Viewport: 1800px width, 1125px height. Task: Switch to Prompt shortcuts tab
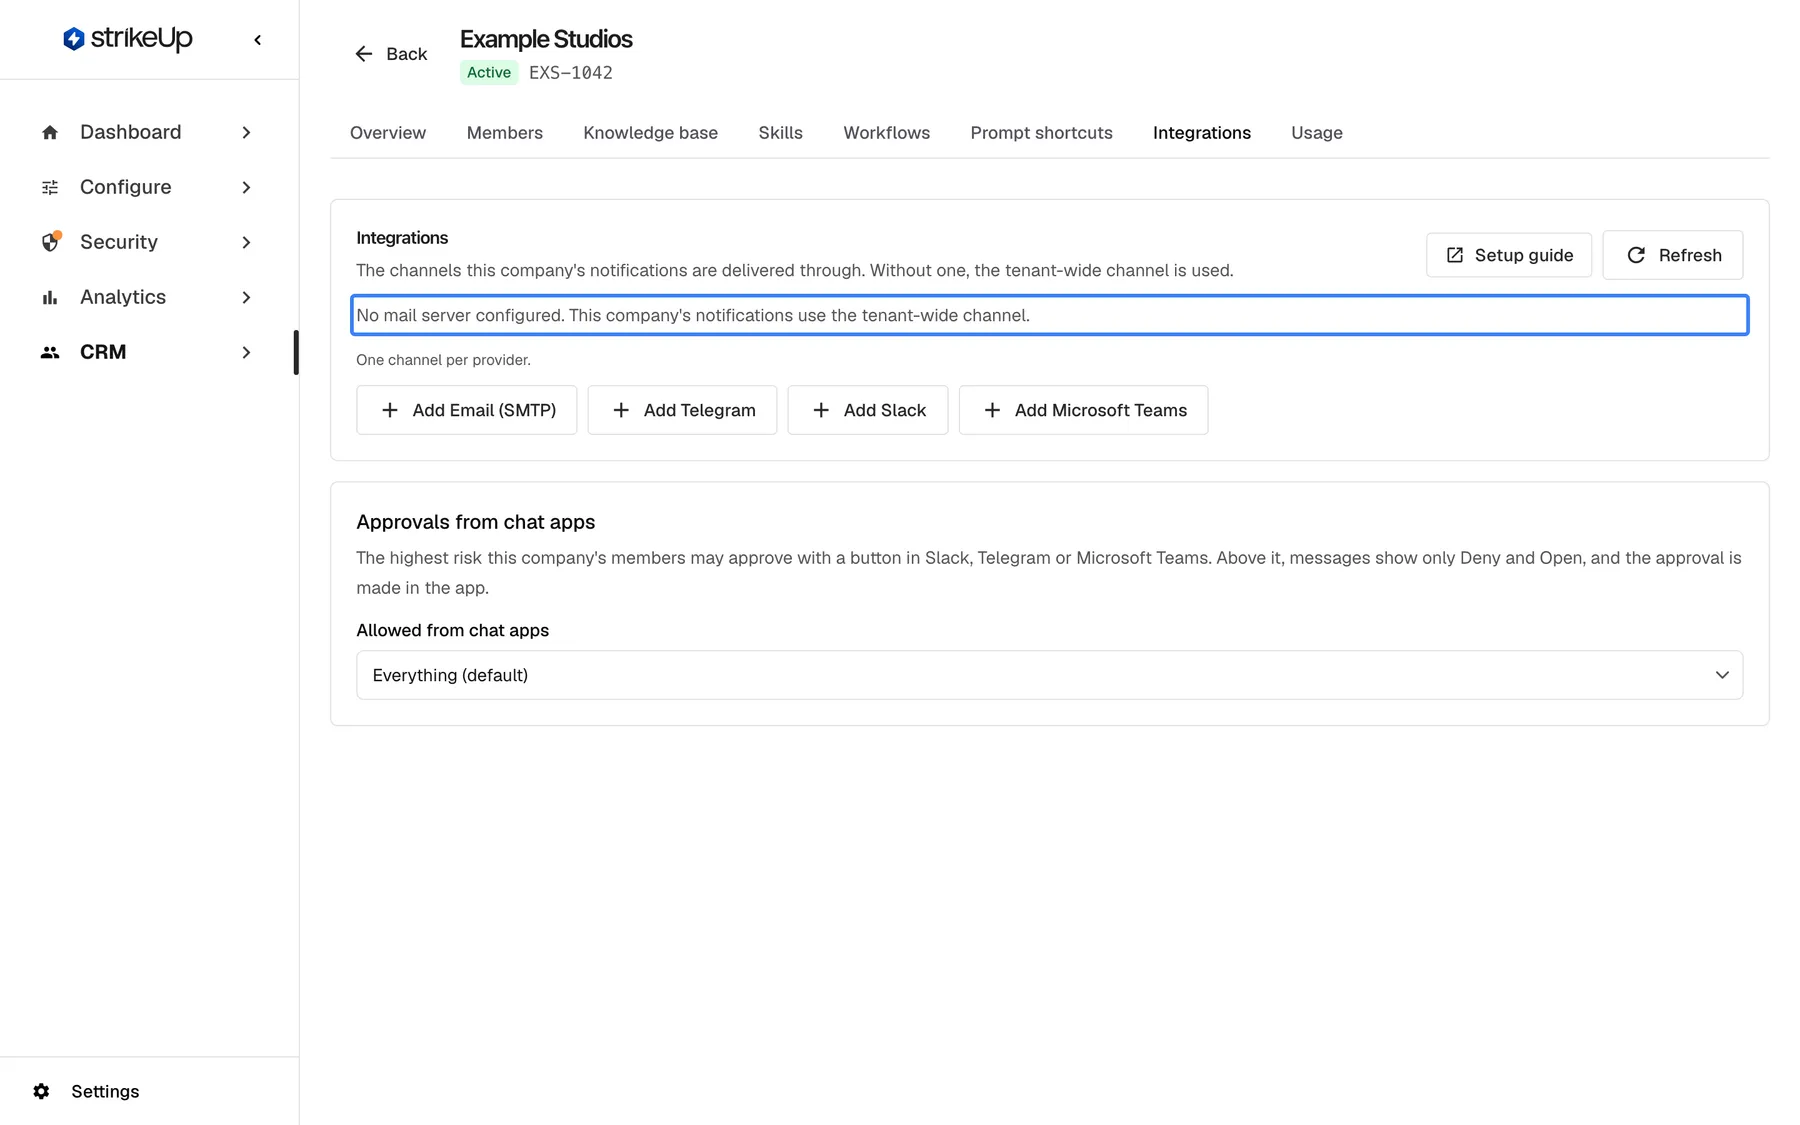click(x=1042, y=133)
